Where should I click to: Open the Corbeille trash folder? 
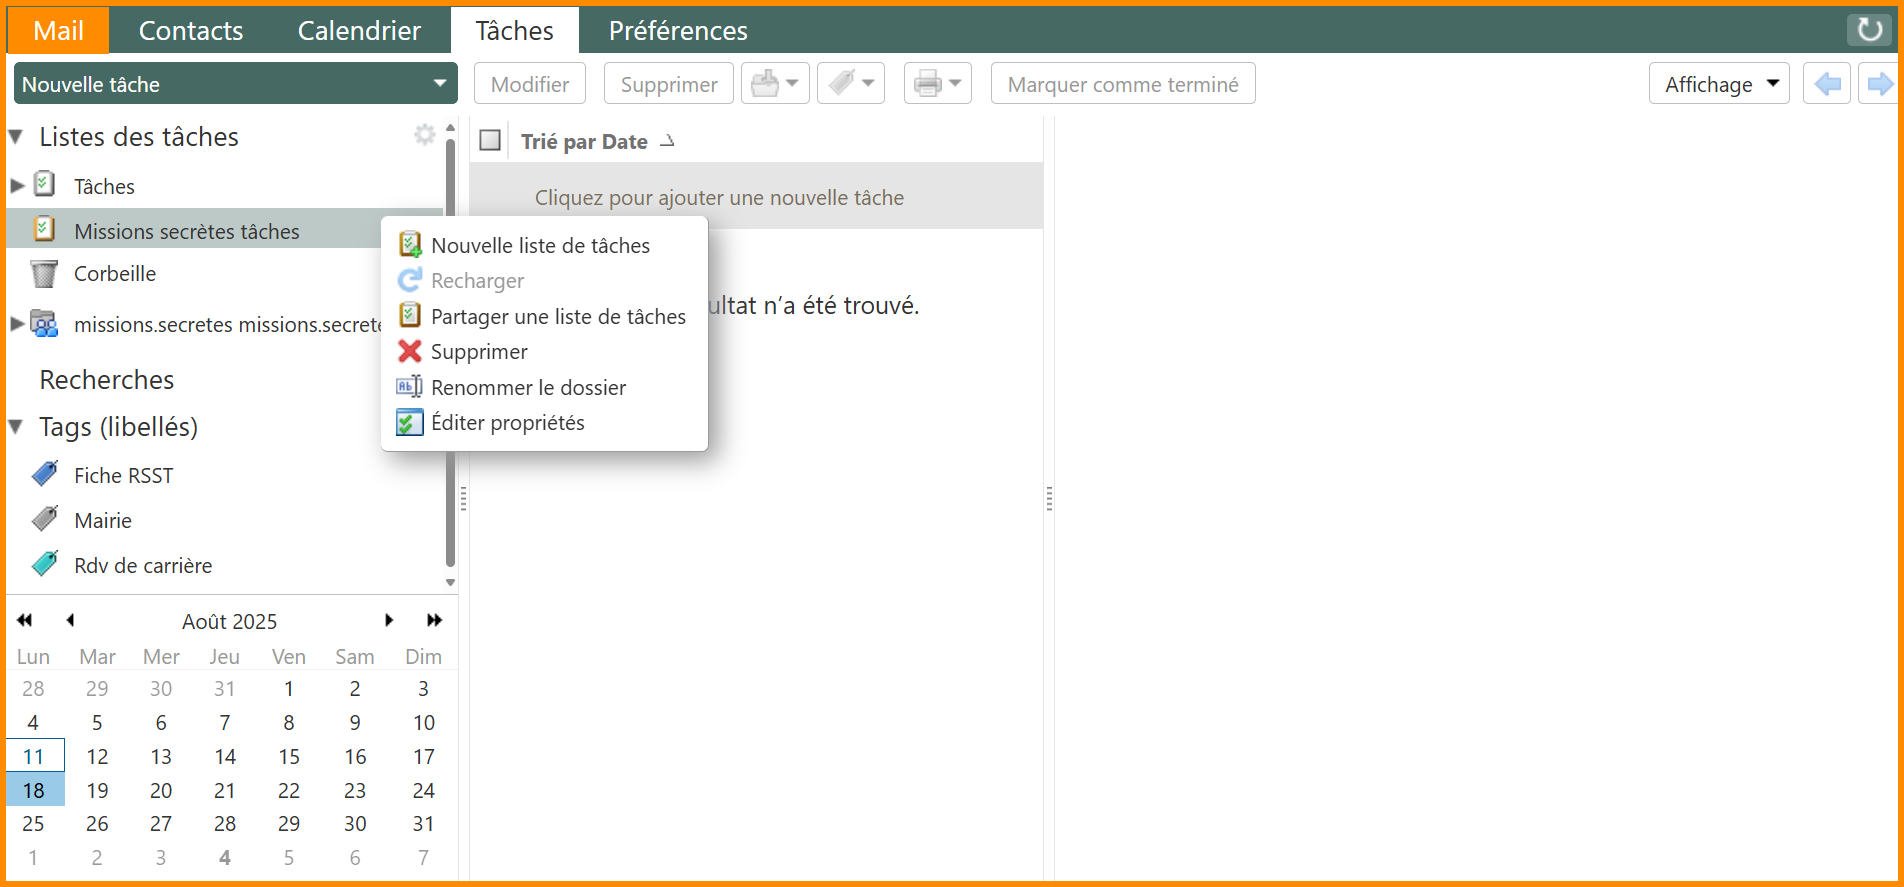click(114, 274)
